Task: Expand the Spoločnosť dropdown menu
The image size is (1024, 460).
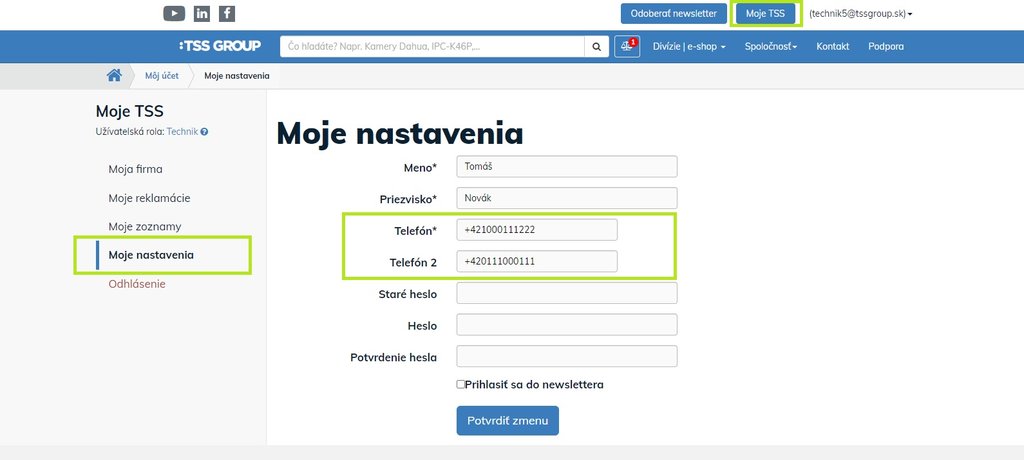Action: pos(770,46)
